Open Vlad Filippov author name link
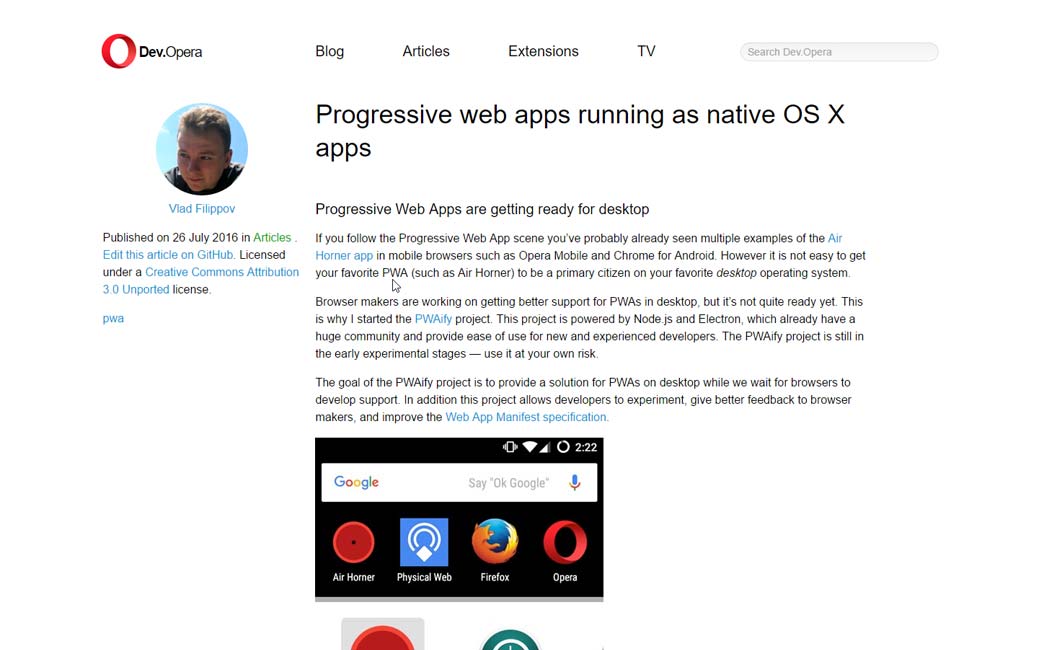Screen dimensions: 1040x650 point(201,209)
